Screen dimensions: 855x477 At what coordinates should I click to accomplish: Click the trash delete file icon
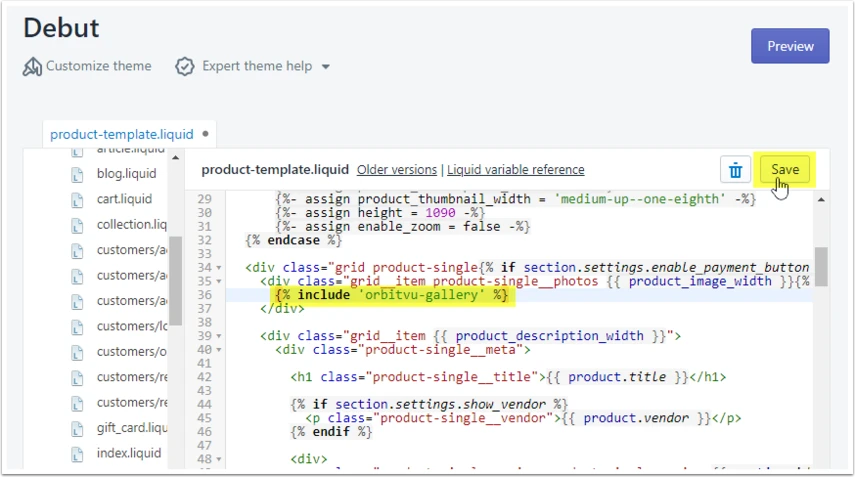(x=735, y=170)
